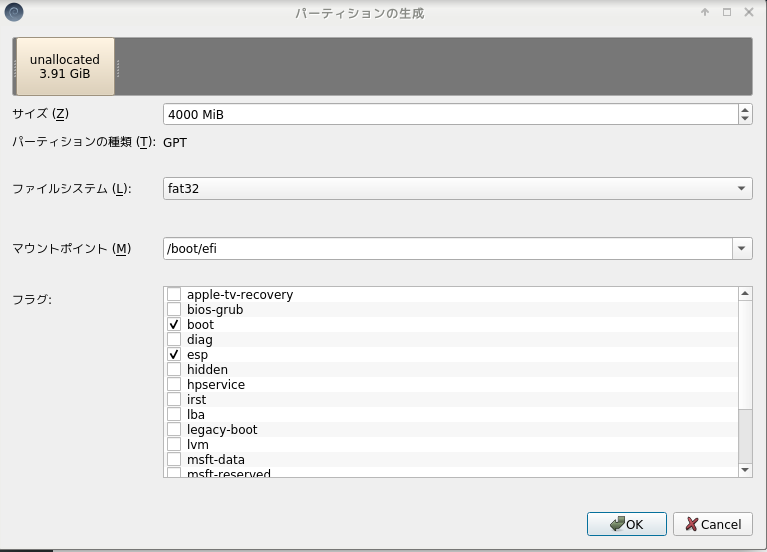Close the partition creation dialog window
This screenshot has height=552, width=767.
(x=749, y=13)
